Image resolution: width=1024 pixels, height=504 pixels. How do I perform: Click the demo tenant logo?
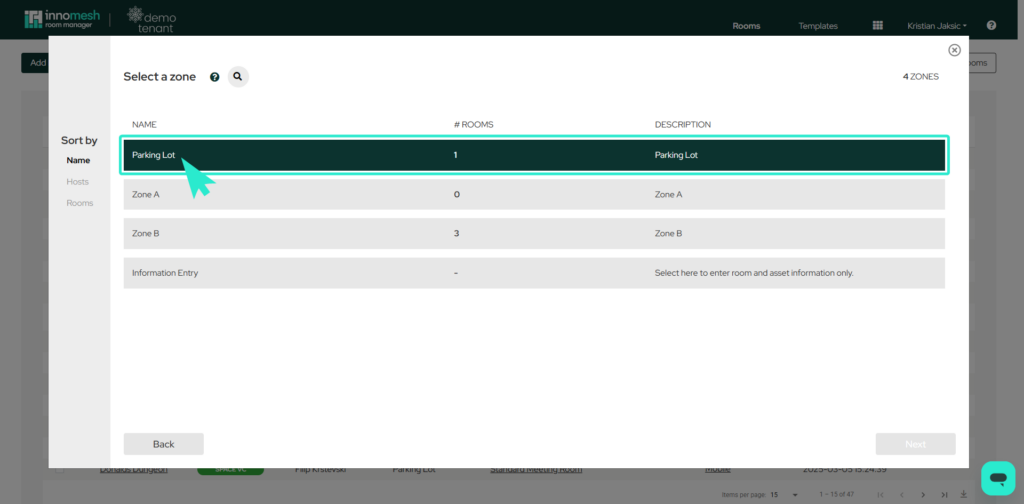(x=150, y=19)
